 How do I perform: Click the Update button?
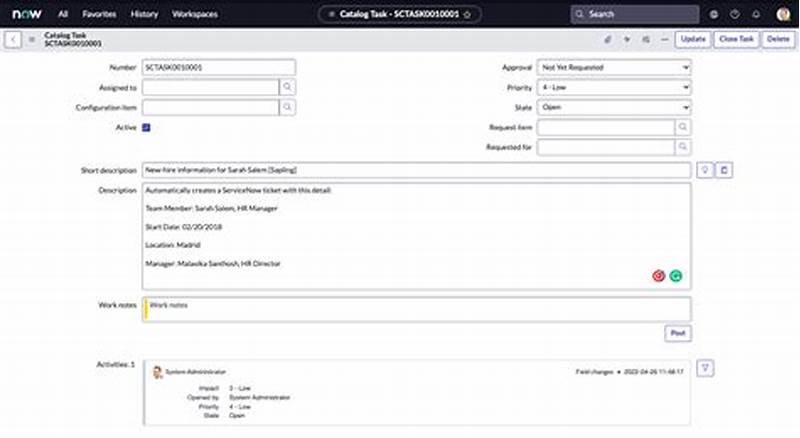(x=693, y=39)
